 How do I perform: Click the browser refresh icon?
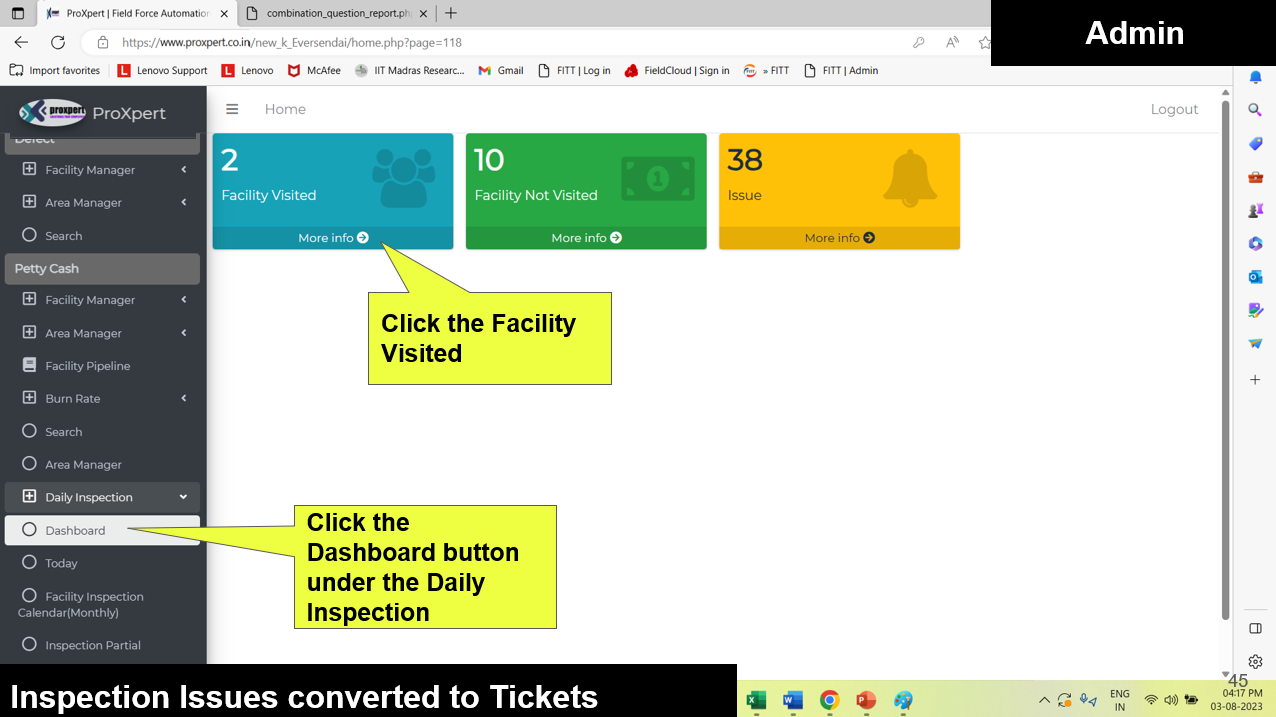[x=58, y=42]
